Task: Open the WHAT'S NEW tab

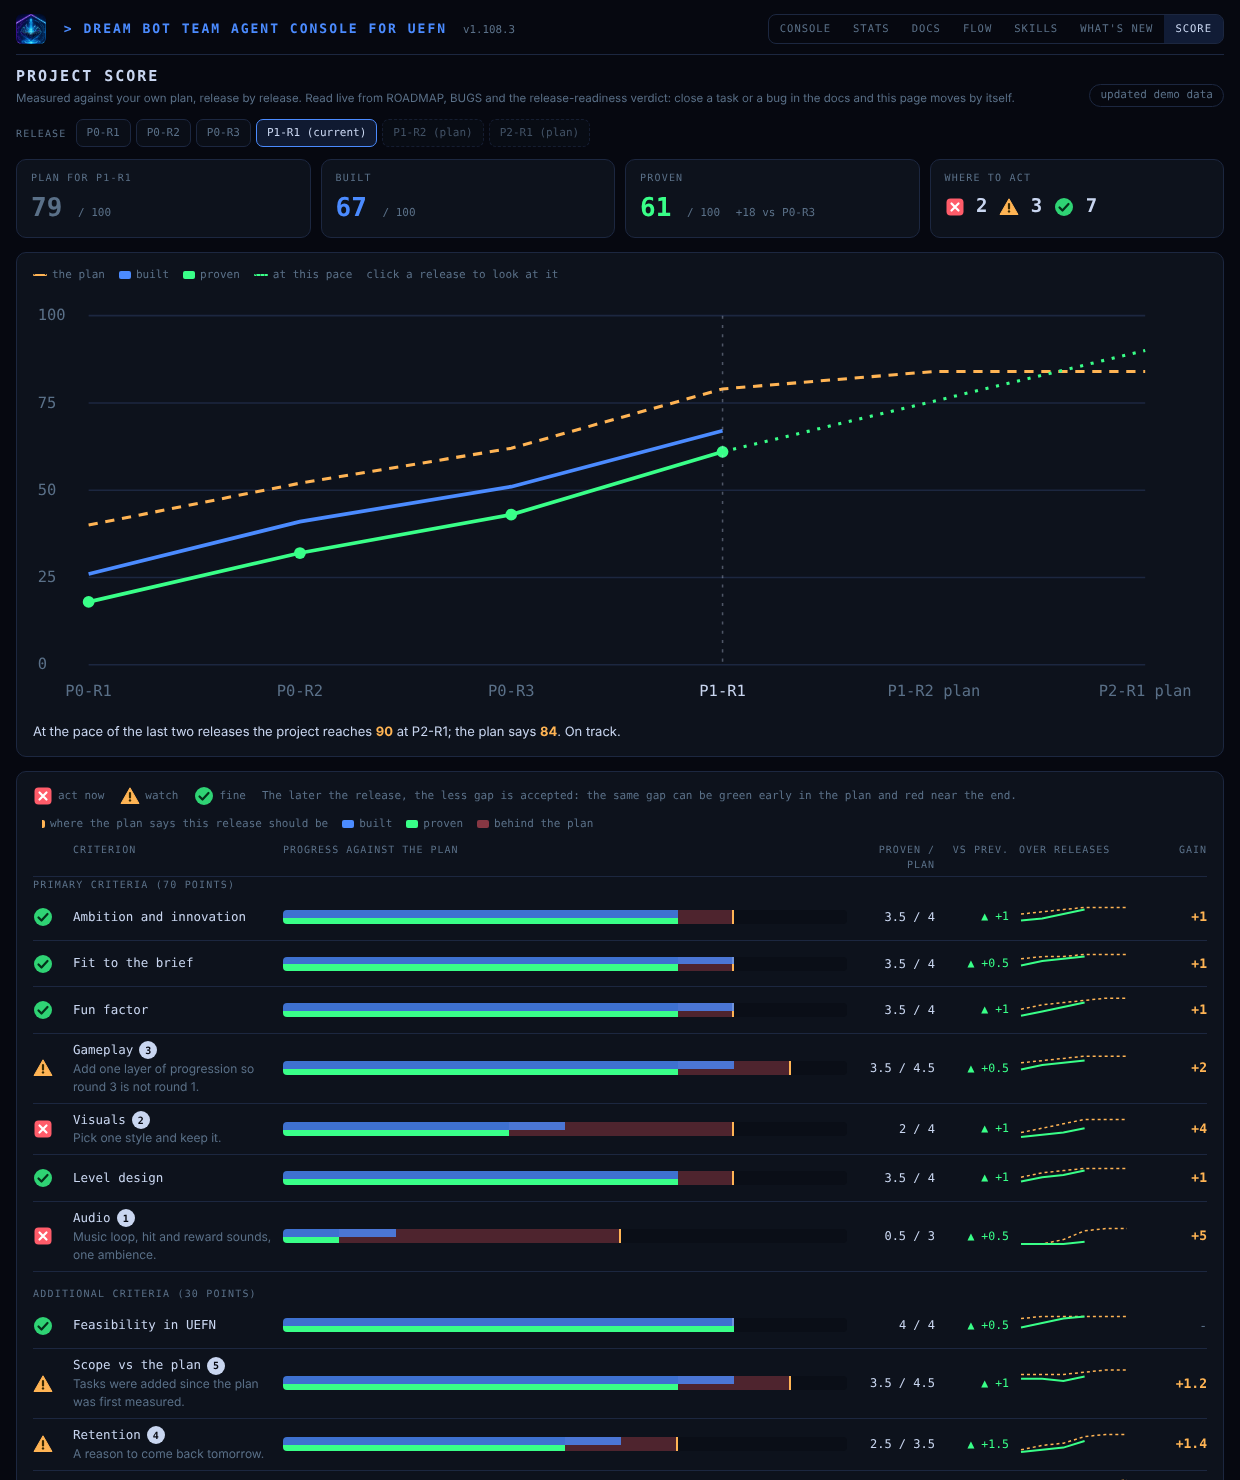Action: 1116,29
